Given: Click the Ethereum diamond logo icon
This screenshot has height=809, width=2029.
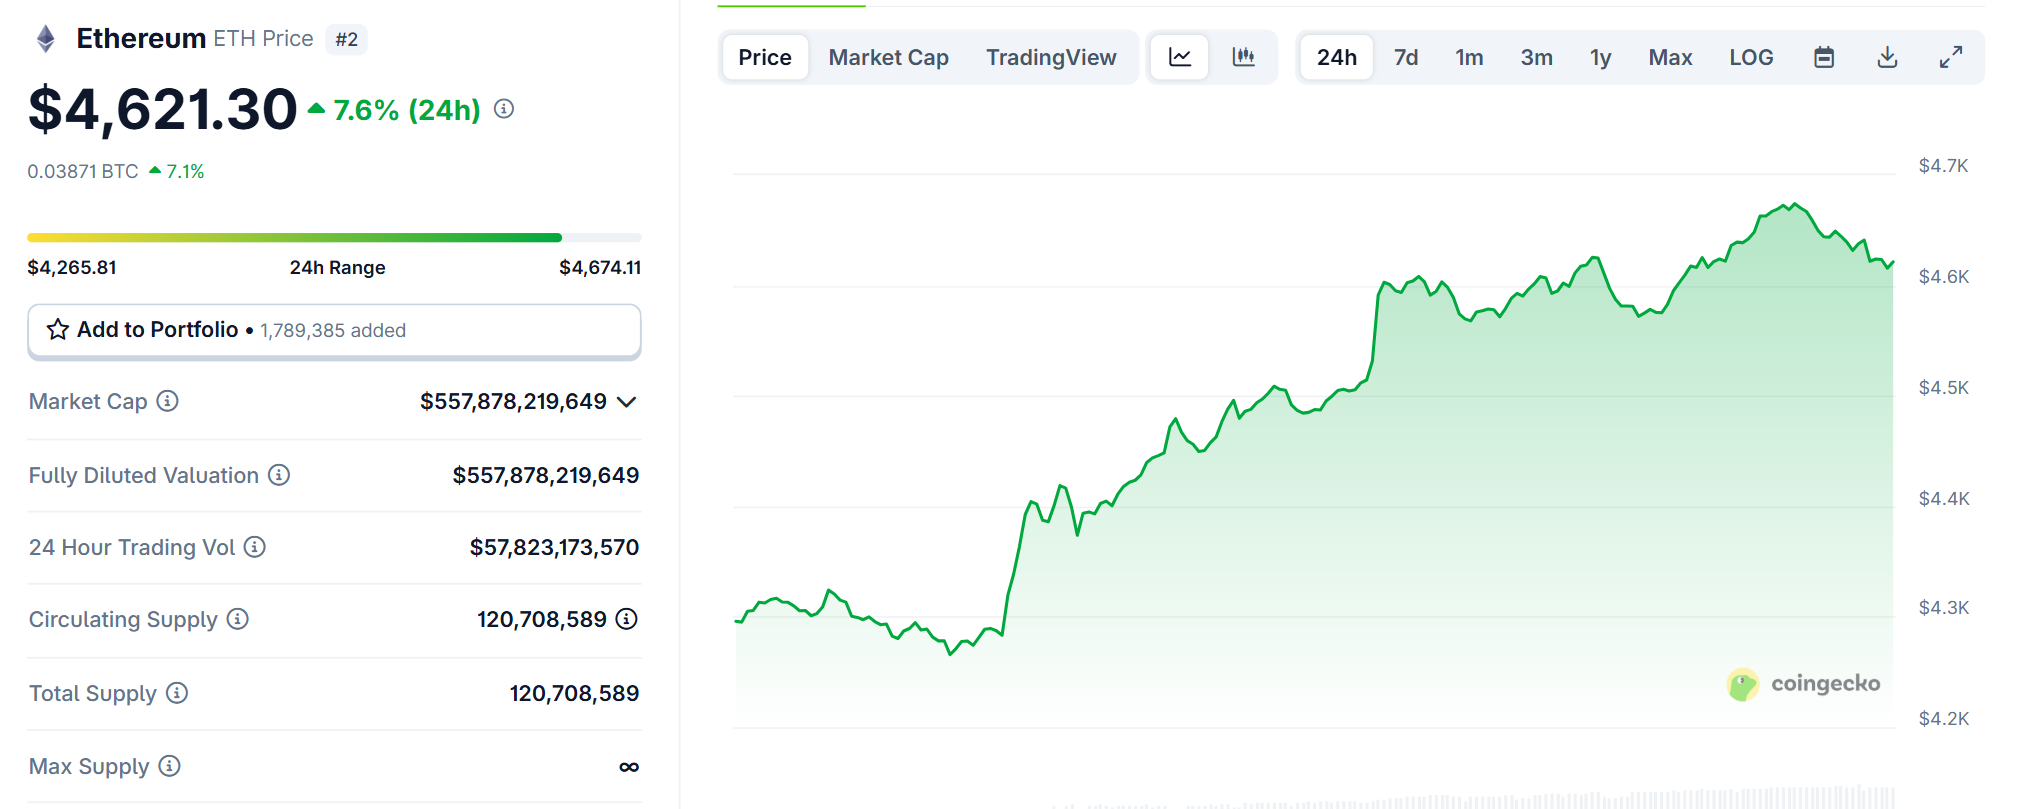Looking at the screenshot, I should tap(45, 39).
